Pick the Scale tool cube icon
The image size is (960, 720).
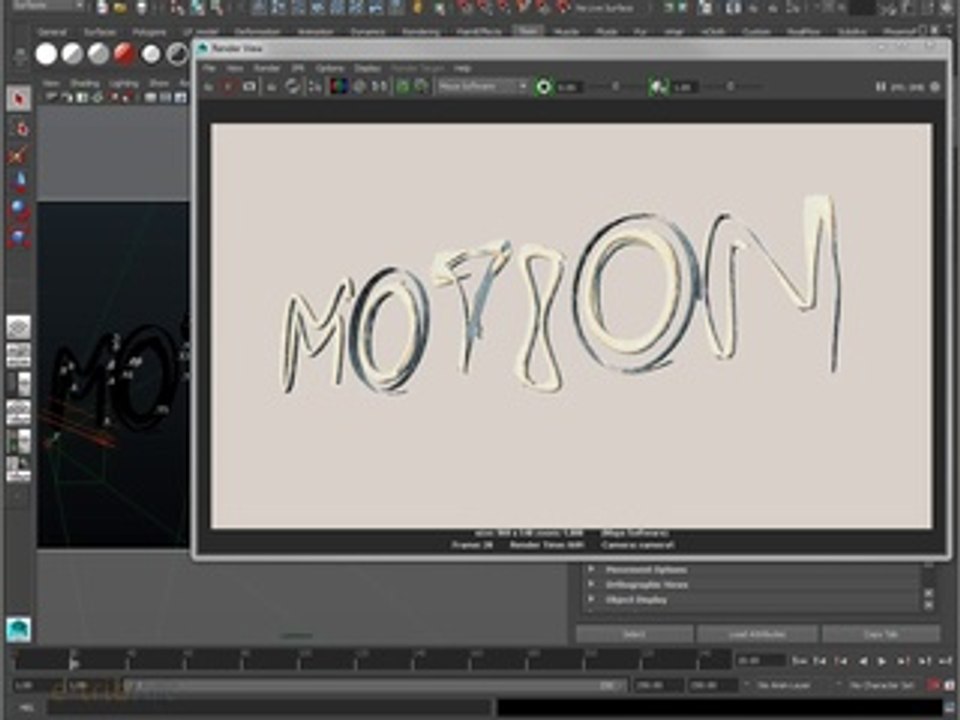pos(19,238)
